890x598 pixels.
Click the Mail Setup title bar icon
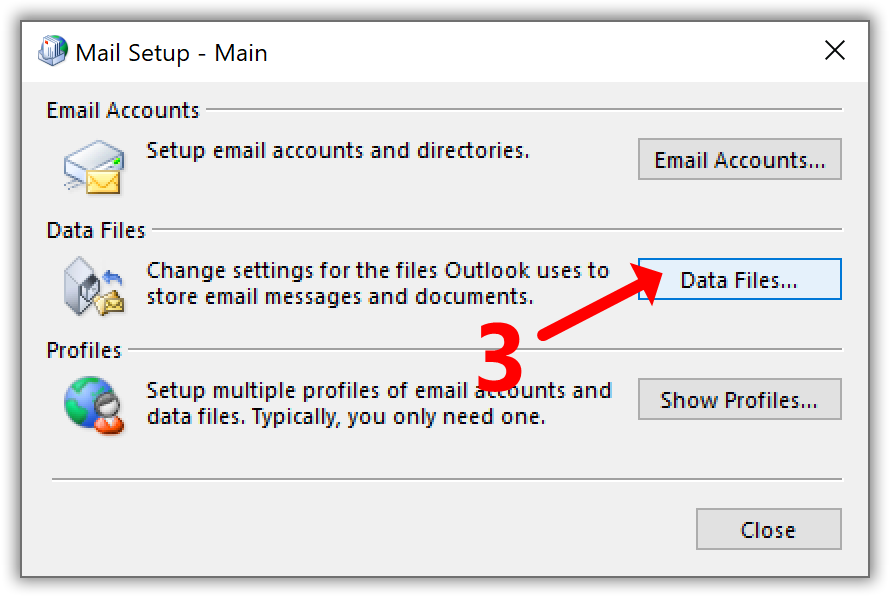(53, 51)
